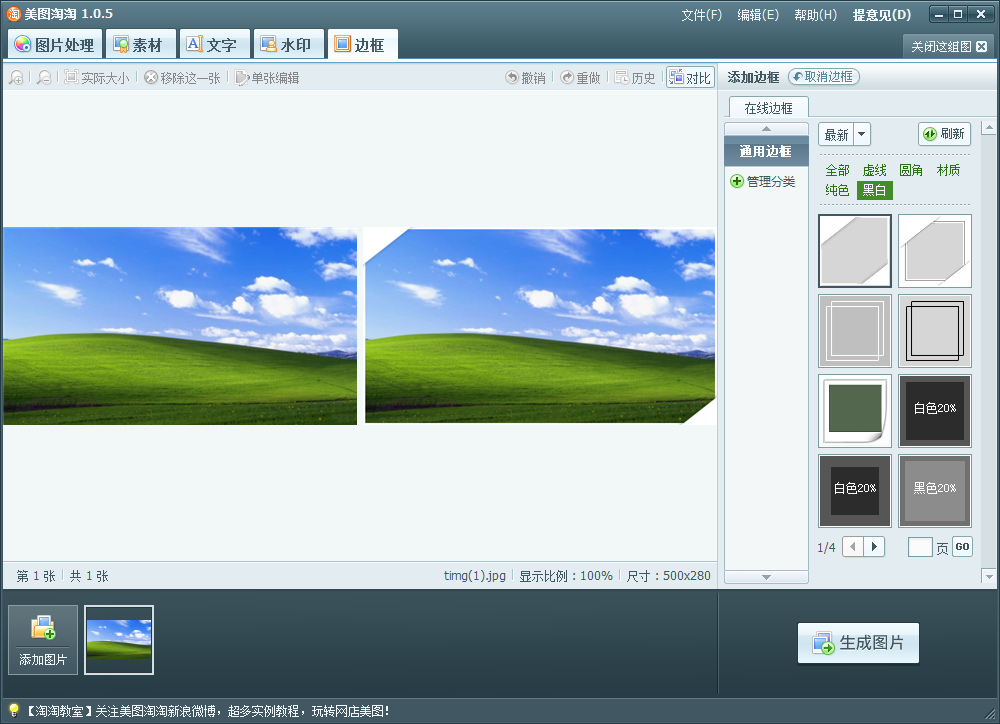Viewport: 1000px width, 724px height.
Task: Click the original image preview
Action: (x=180, y=326)
